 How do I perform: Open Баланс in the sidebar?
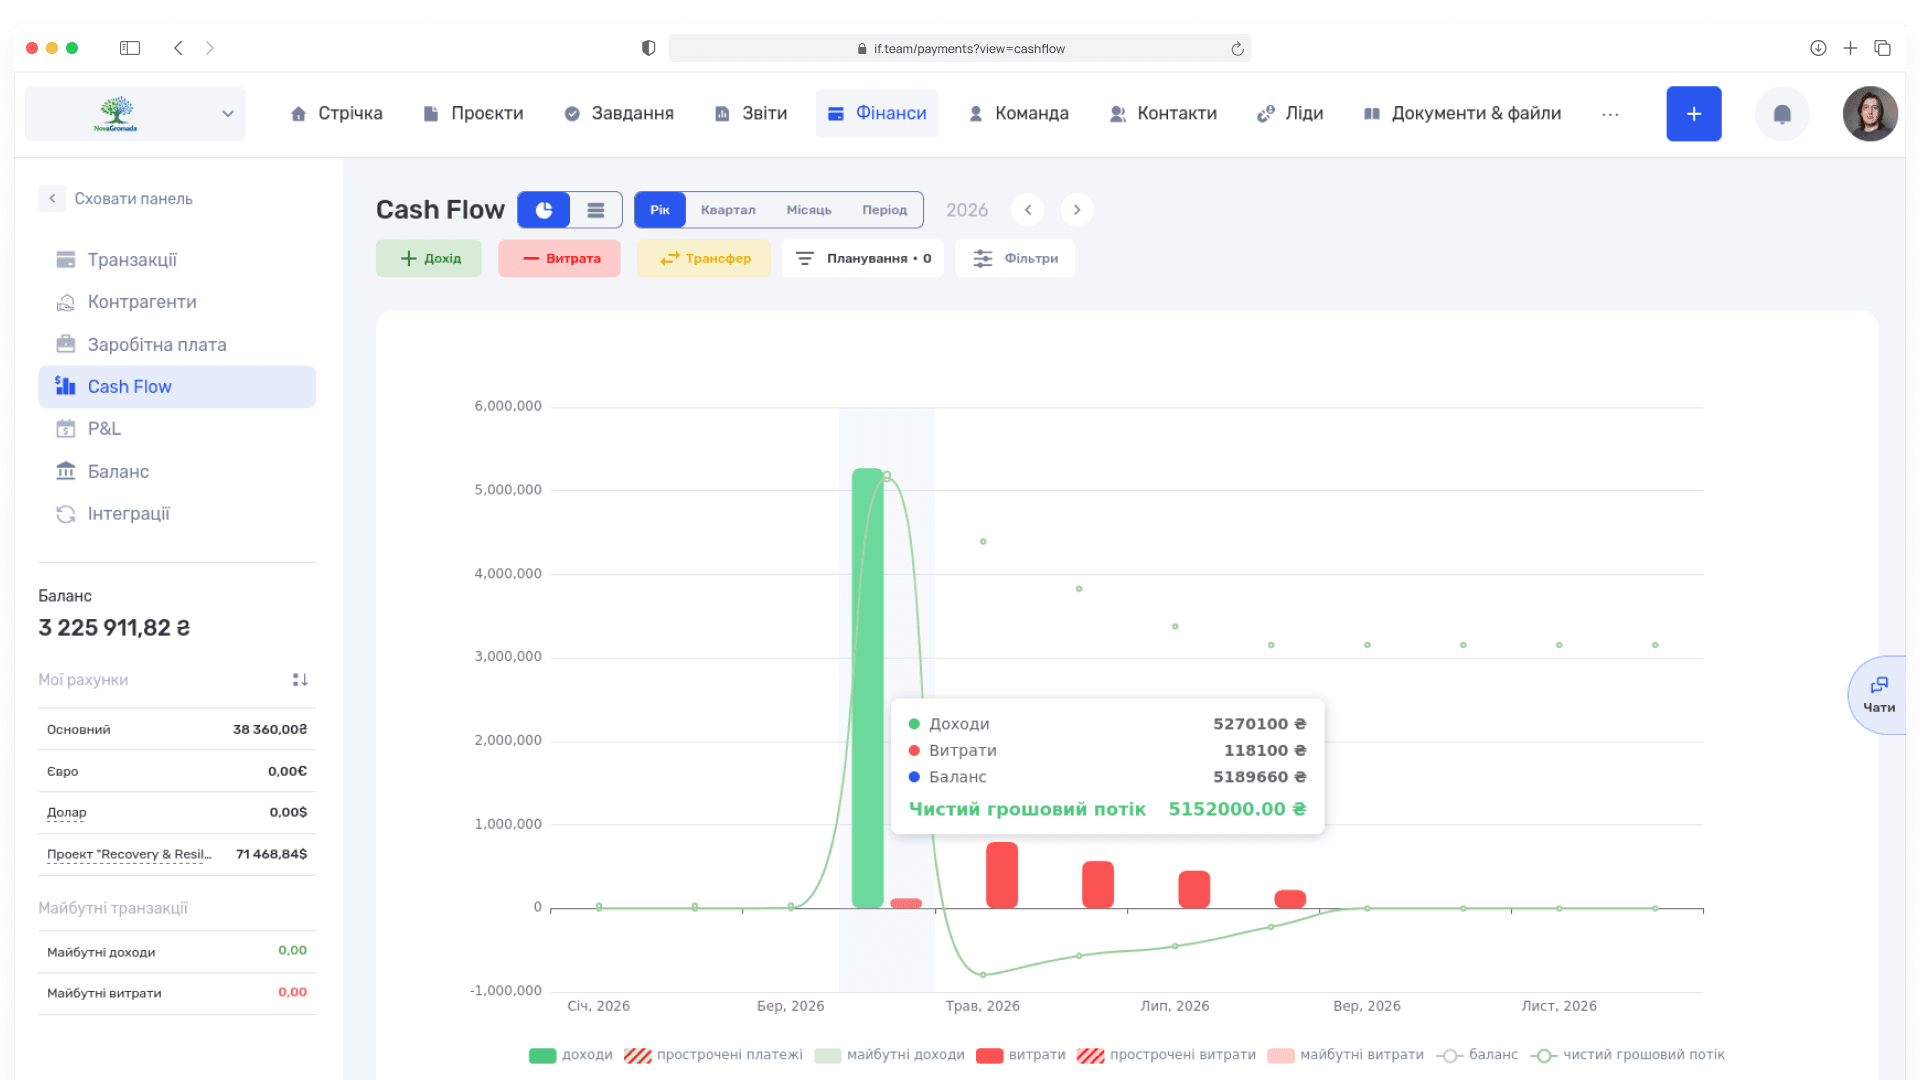click(177, 472)
